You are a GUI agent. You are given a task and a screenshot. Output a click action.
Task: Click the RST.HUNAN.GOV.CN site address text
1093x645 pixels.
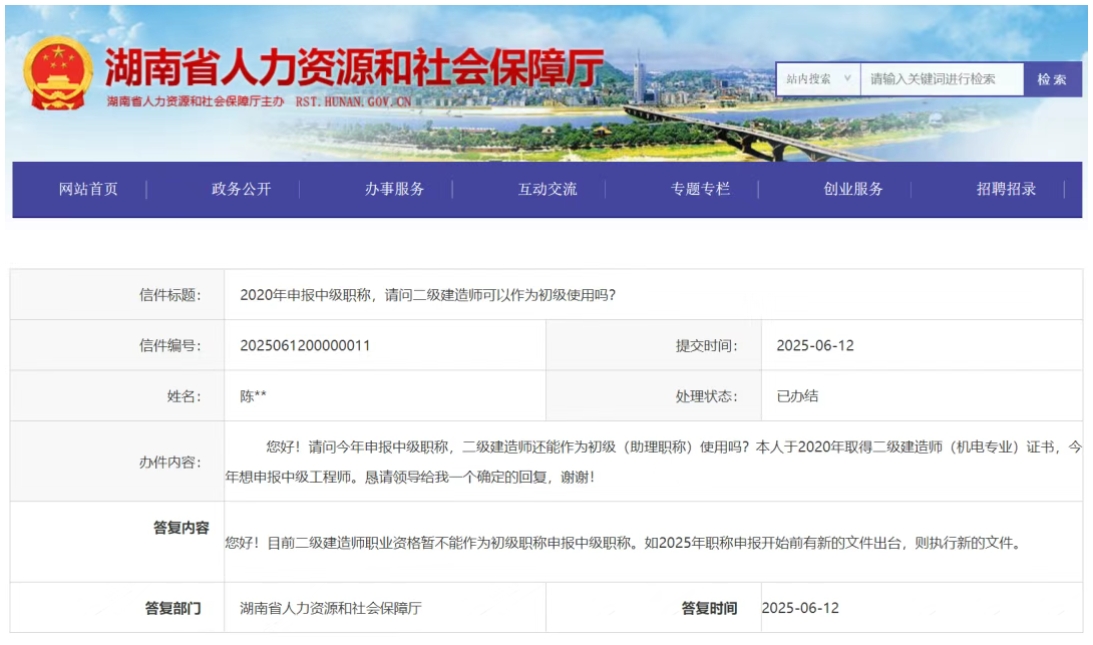pyautogui.click(x=353, y=102)
